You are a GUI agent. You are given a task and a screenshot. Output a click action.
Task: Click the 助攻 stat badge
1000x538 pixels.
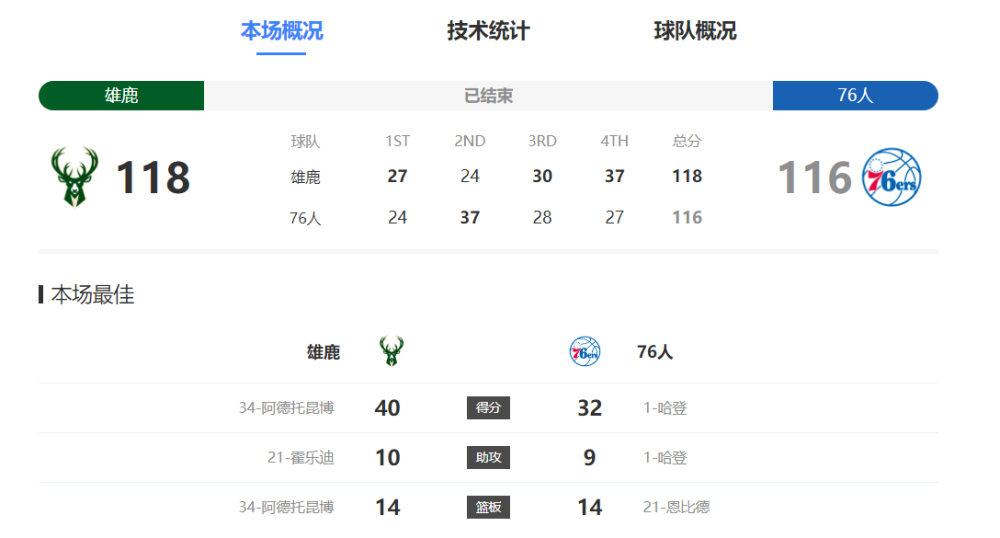[x=488, y=458]
